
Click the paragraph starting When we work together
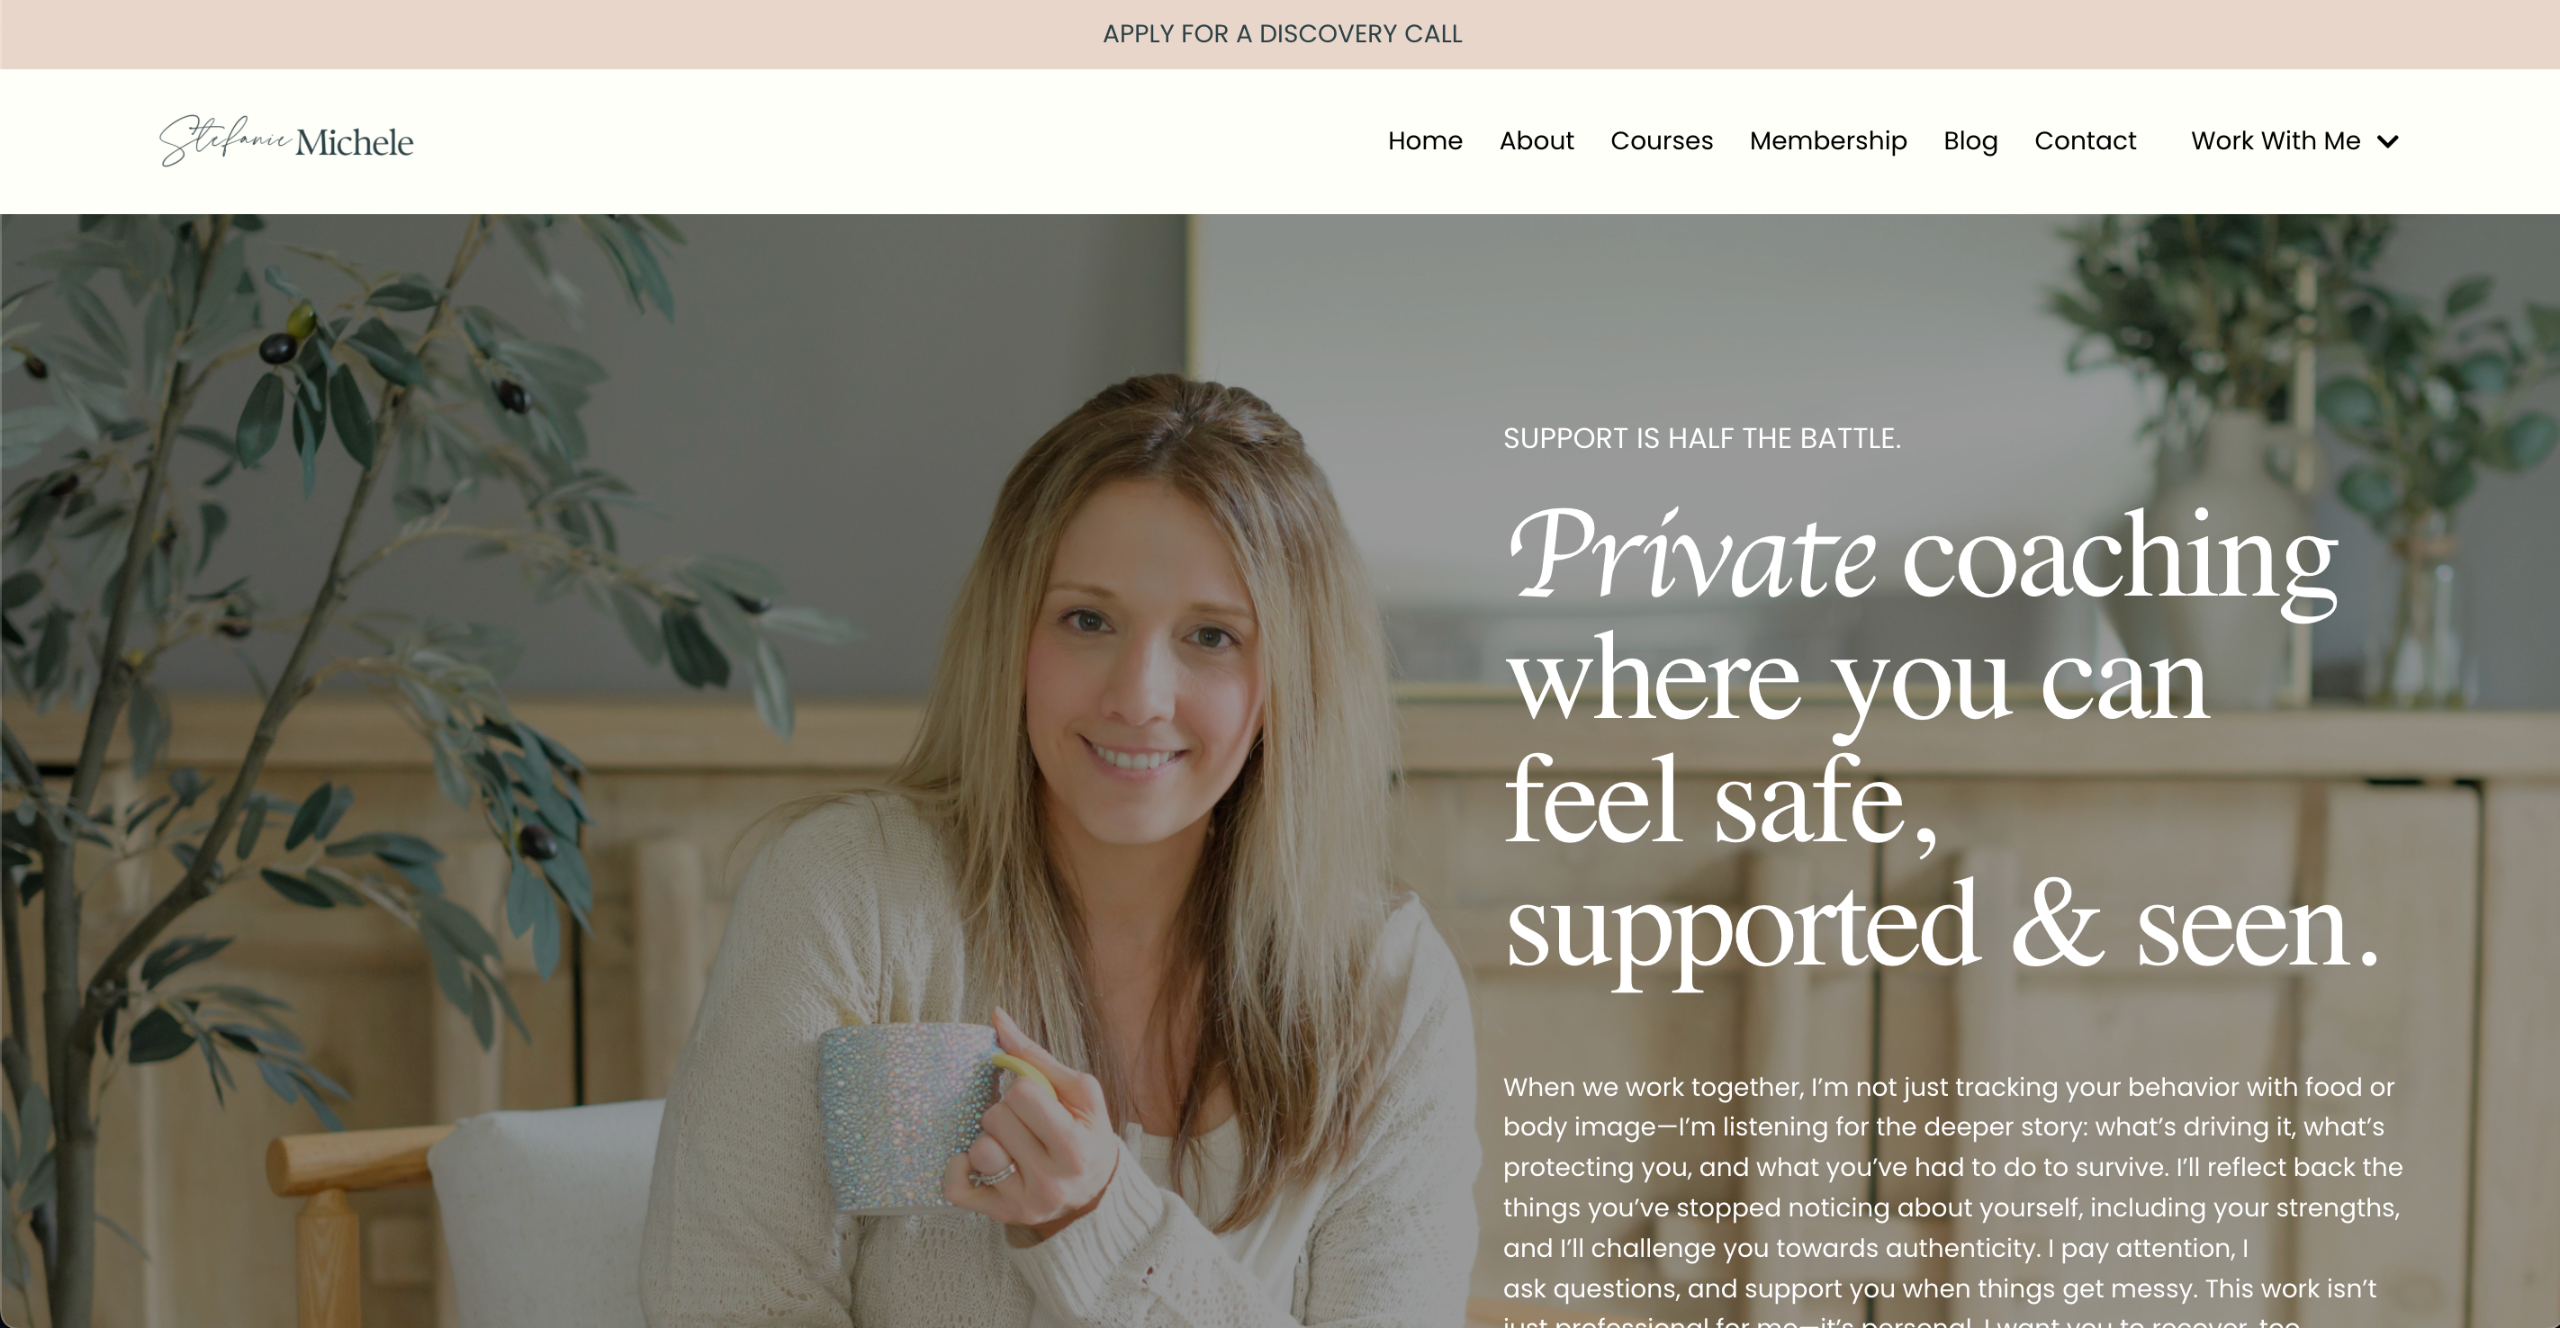1953,1200
